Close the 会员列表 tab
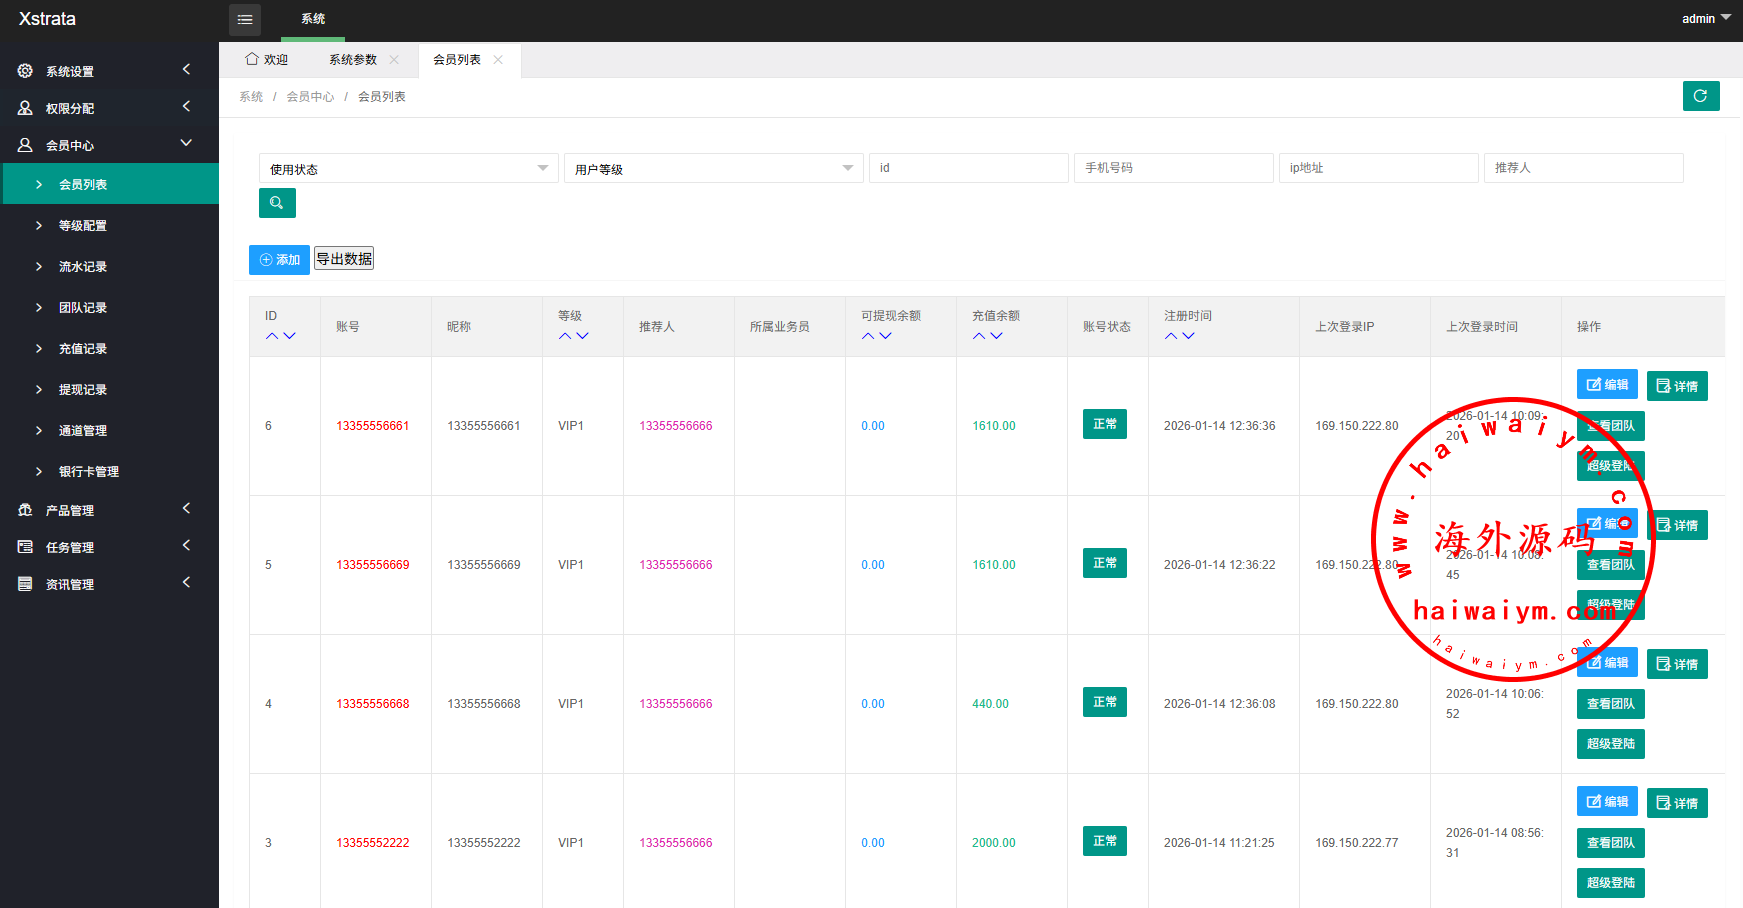The width and height of the screenshot is (1743, 908). [498, 60]
